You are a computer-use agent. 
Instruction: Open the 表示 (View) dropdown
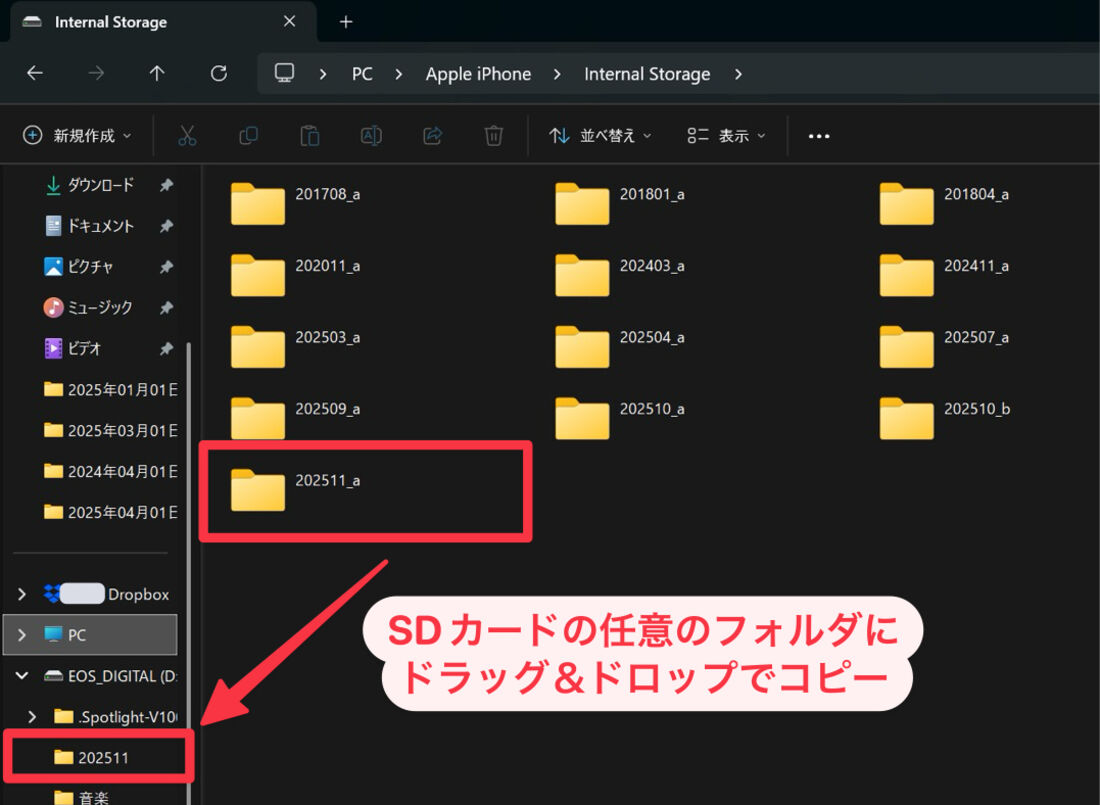point(727,135)
